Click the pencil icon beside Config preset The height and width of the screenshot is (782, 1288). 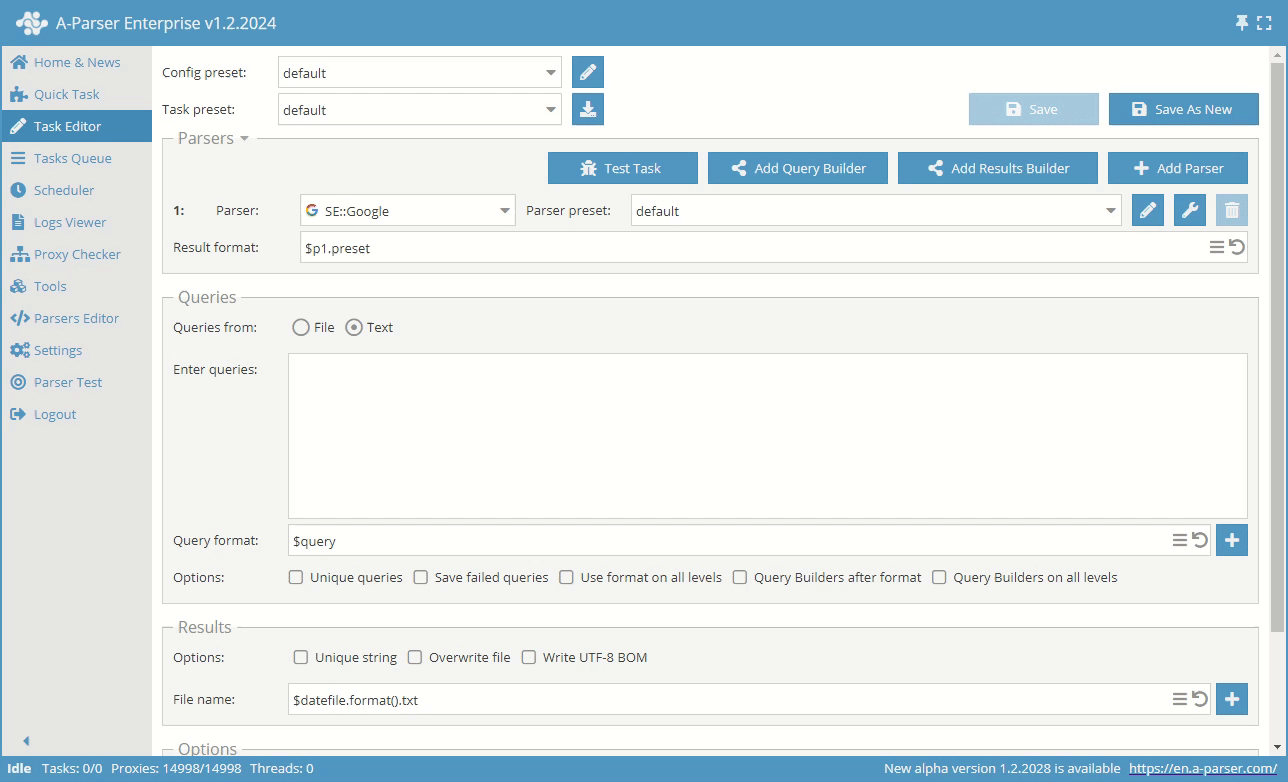(588, 73)
